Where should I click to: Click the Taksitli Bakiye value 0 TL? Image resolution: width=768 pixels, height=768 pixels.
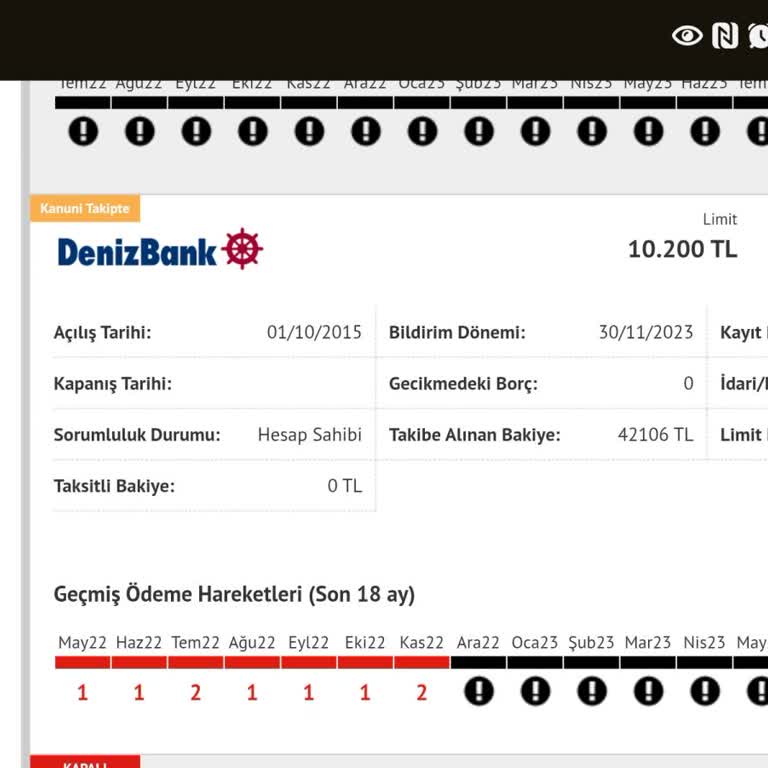click(x=345, y=486)
